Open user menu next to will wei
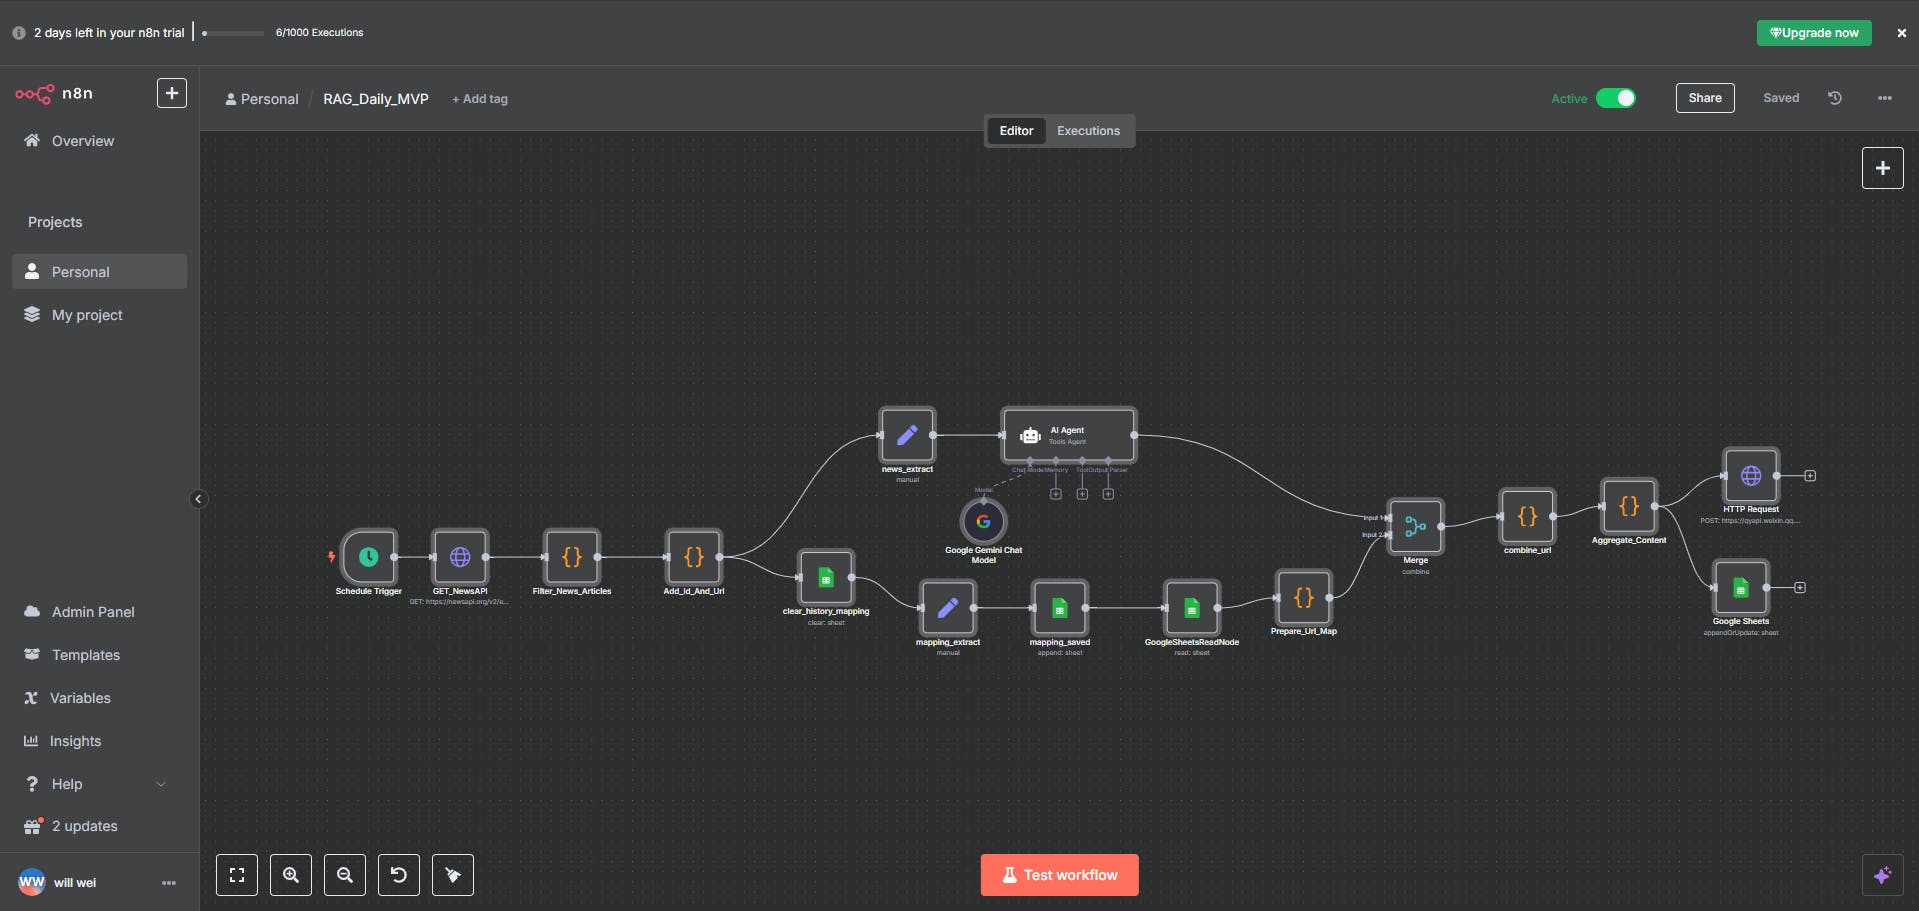The image size is (1919, 911). [x=169, y=883]
